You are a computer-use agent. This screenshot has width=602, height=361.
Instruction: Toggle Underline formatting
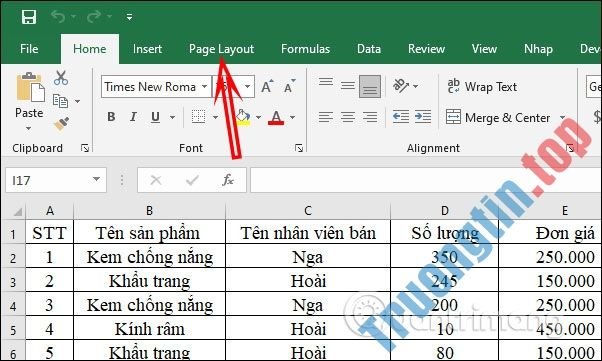click(x=155, y=117)
